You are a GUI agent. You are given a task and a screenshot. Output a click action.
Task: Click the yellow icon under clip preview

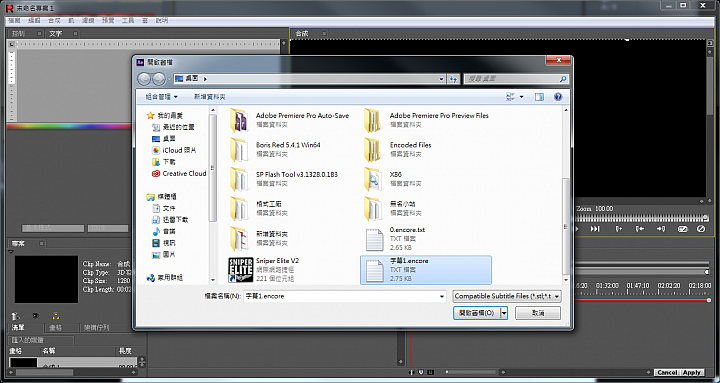click(56, 316)
